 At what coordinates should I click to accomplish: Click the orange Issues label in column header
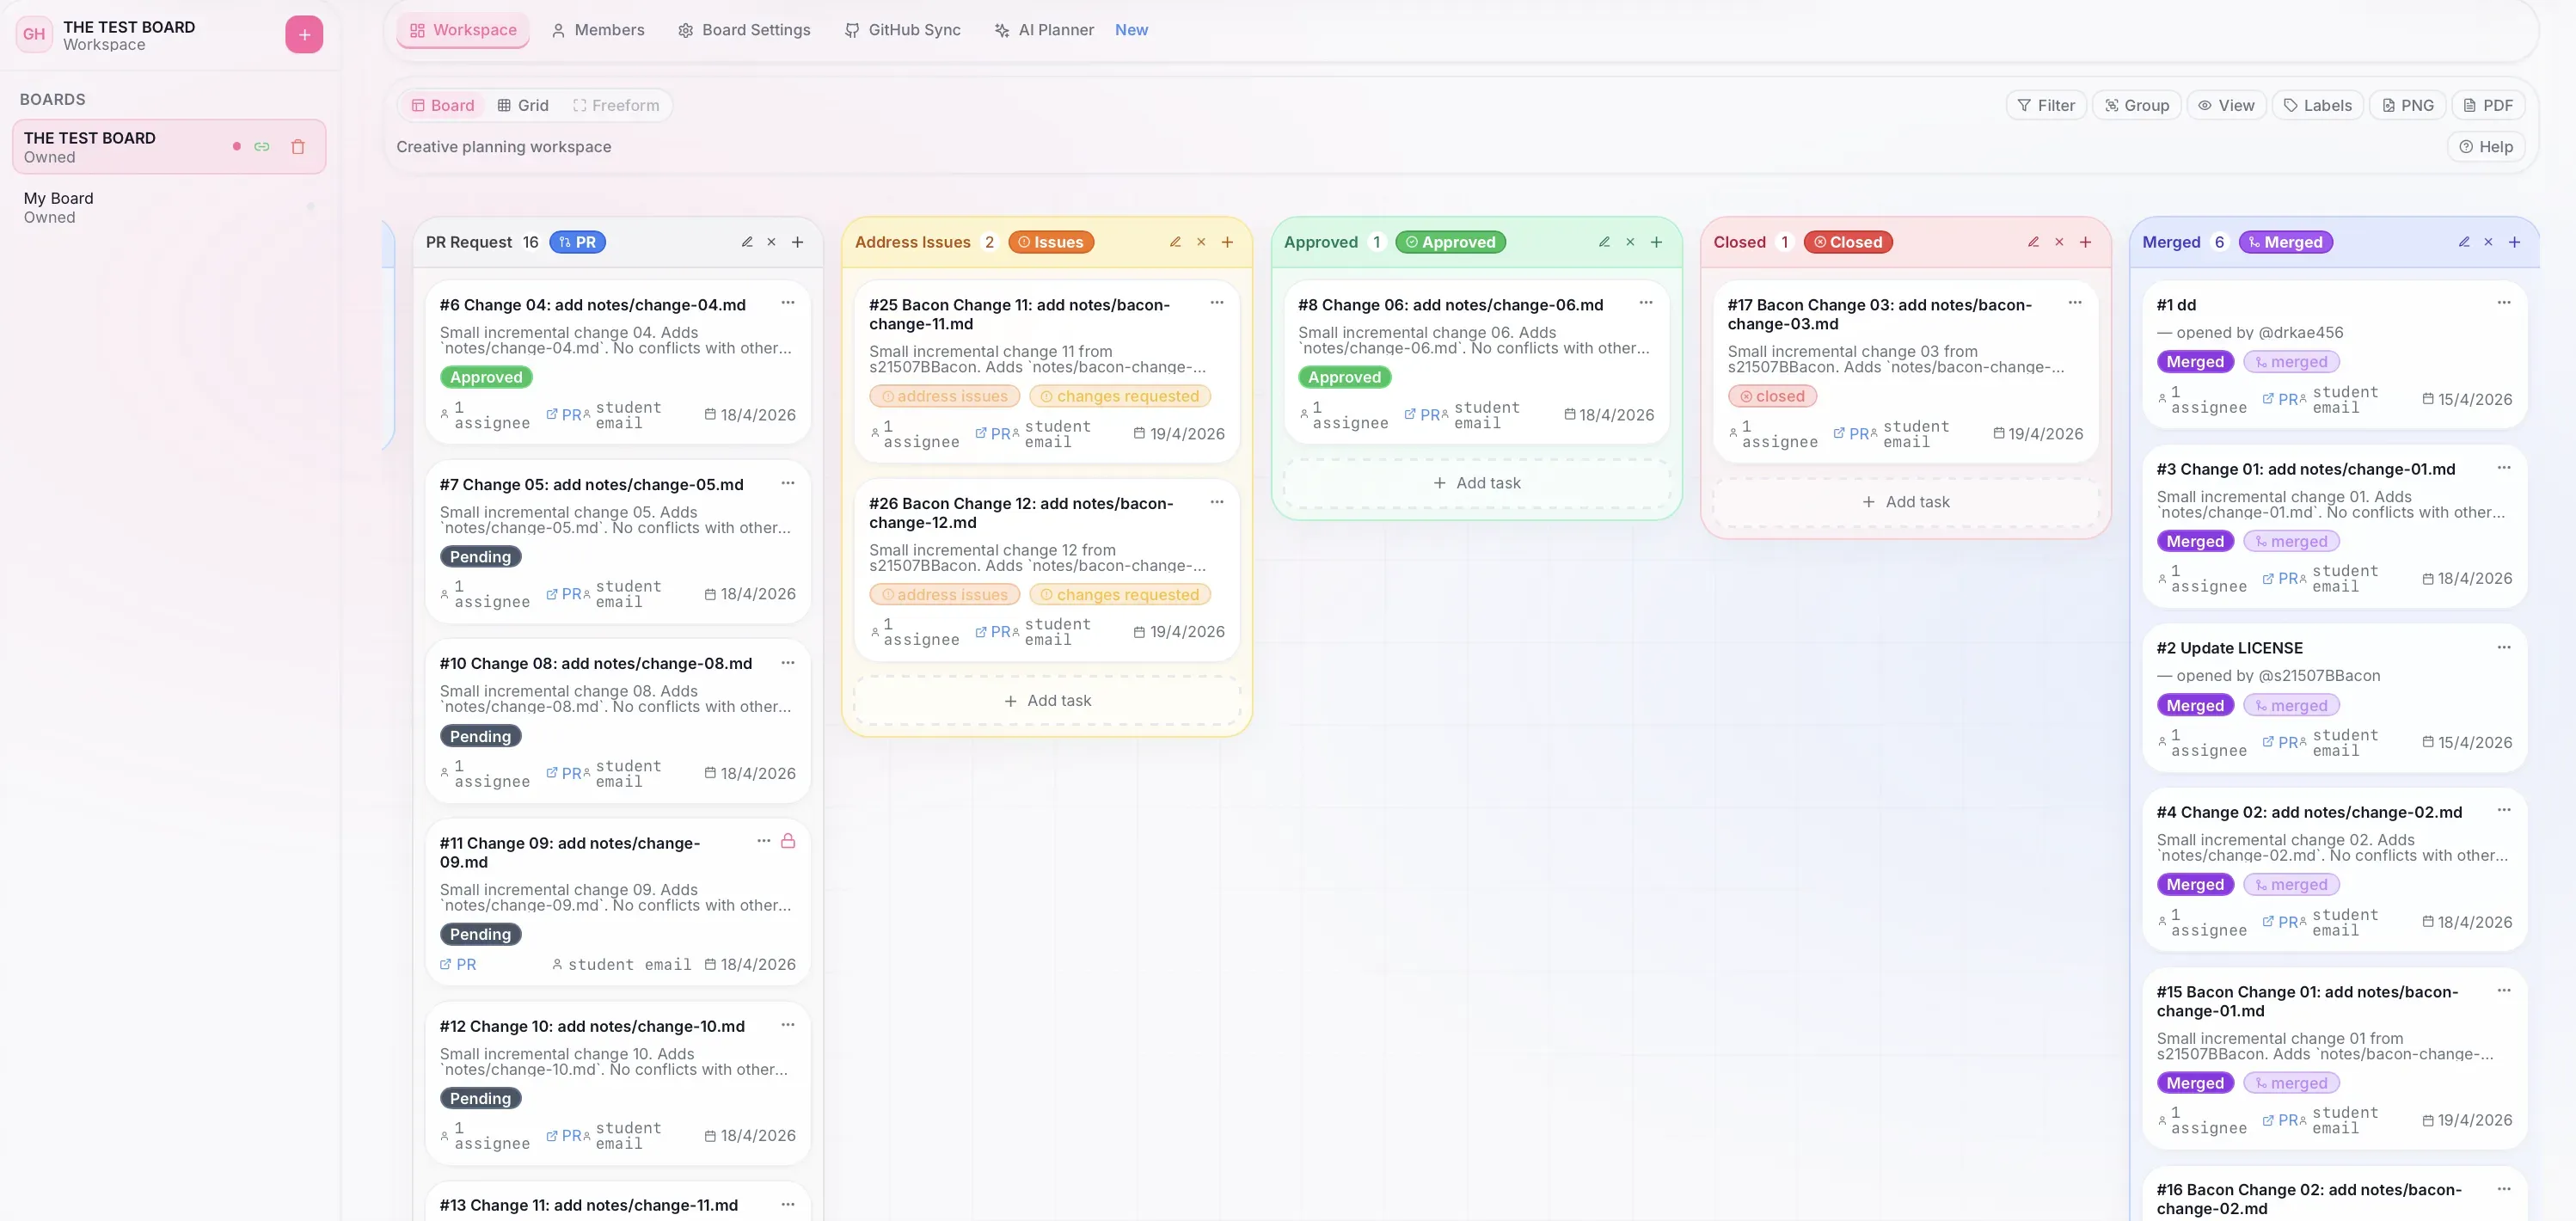(x=1051, y=242)
